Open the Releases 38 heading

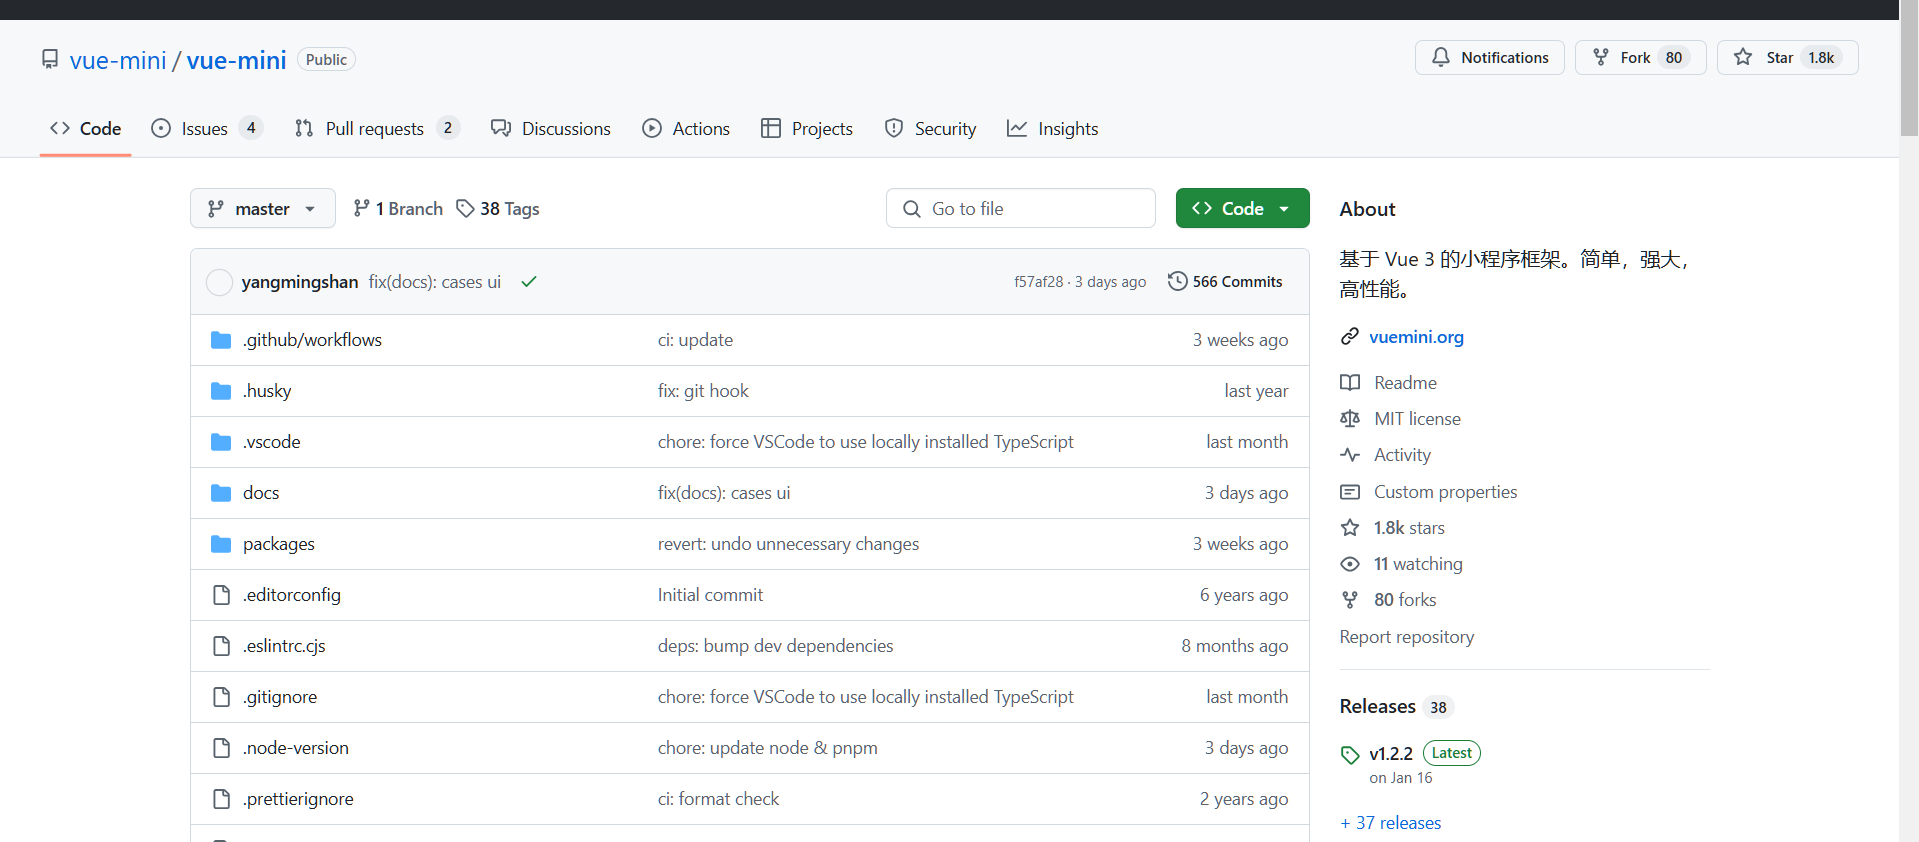click(x=1396, y=706)
